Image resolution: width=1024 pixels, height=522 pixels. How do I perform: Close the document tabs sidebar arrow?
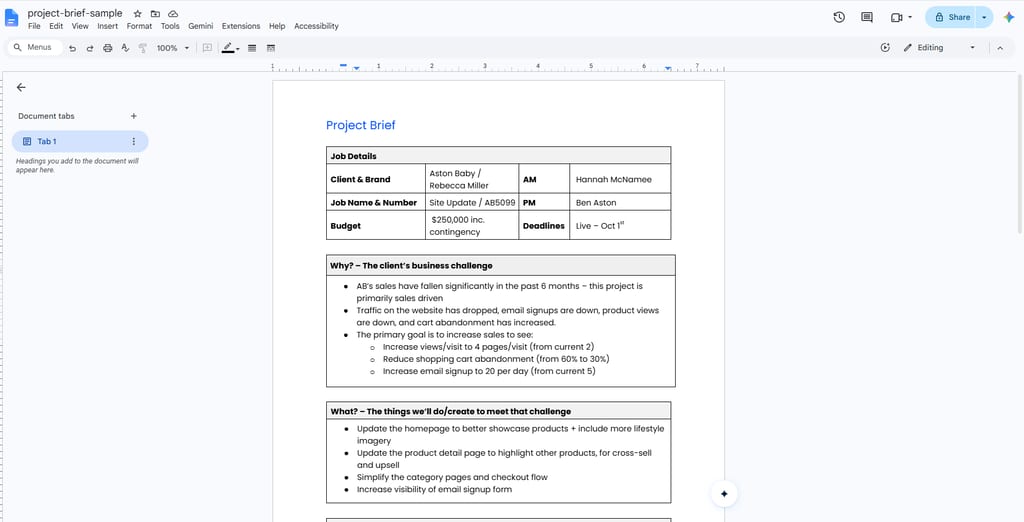[21, 87]
